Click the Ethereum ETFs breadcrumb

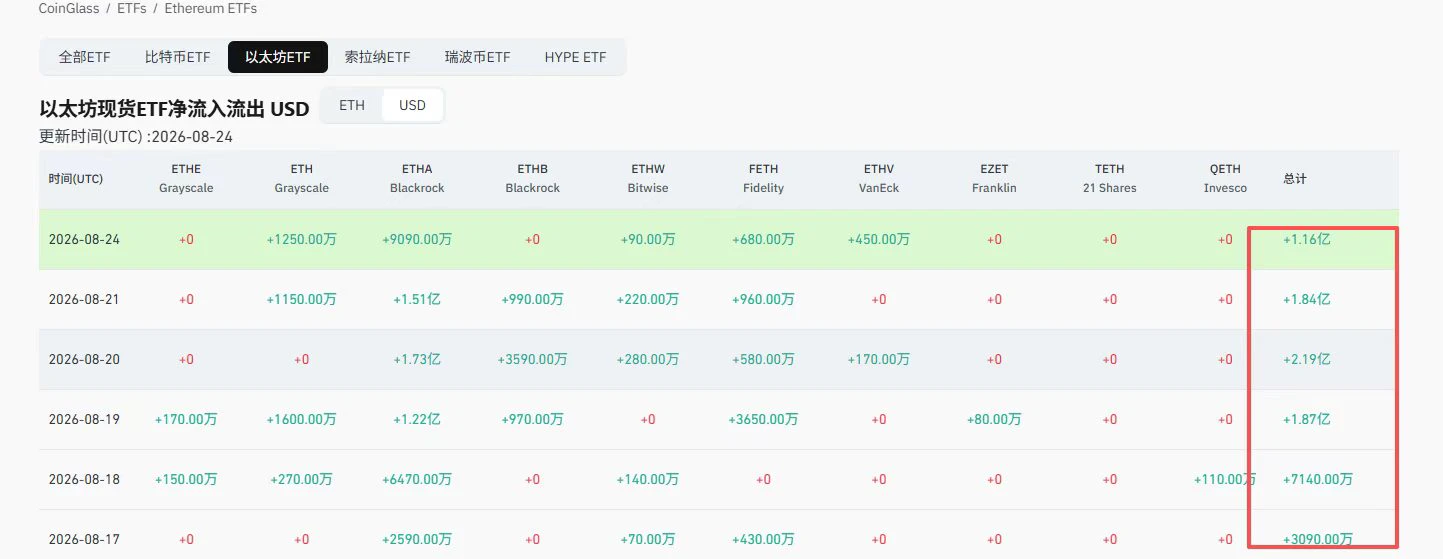[x=211, y=8]
